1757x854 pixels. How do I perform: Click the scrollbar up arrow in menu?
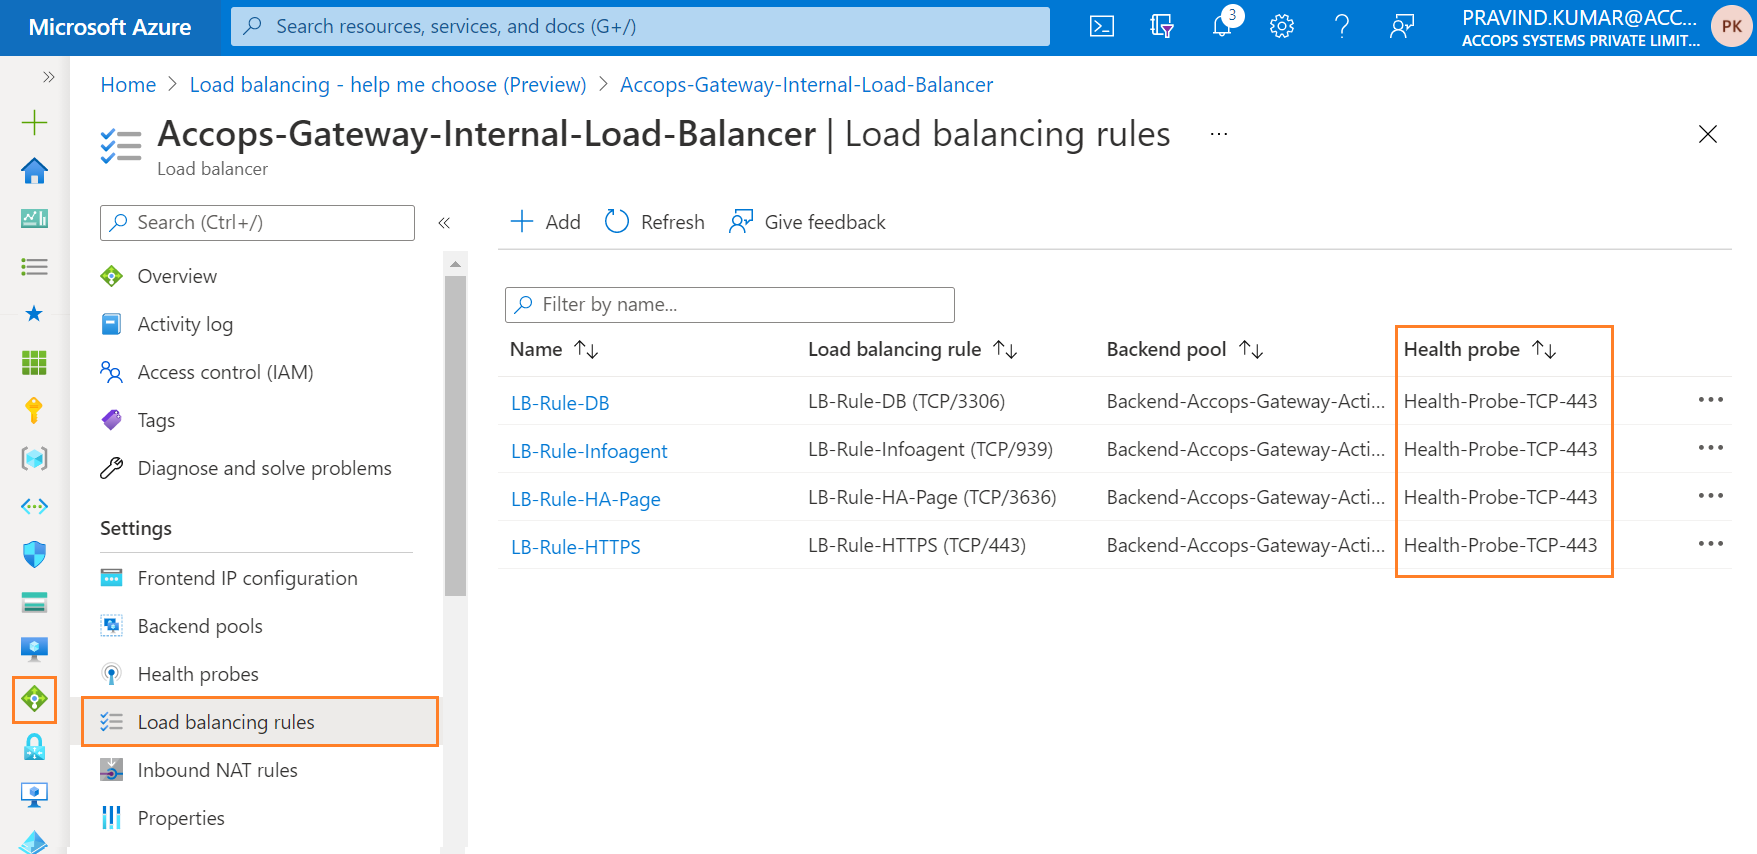[455, 264]
